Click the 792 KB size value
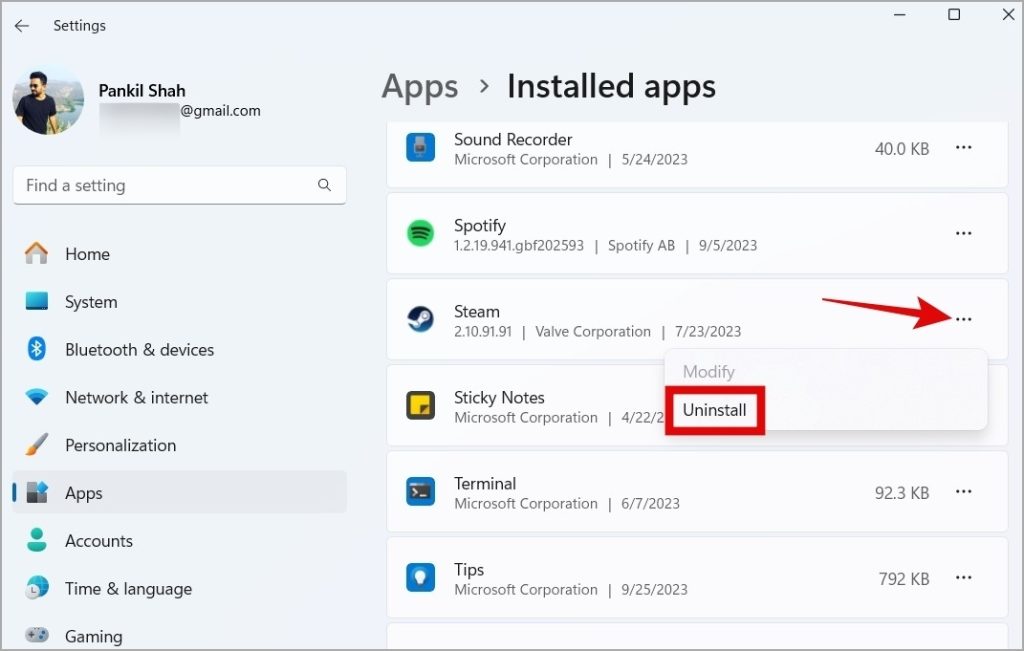This screenshot has height=651, width=1024. 904,579
